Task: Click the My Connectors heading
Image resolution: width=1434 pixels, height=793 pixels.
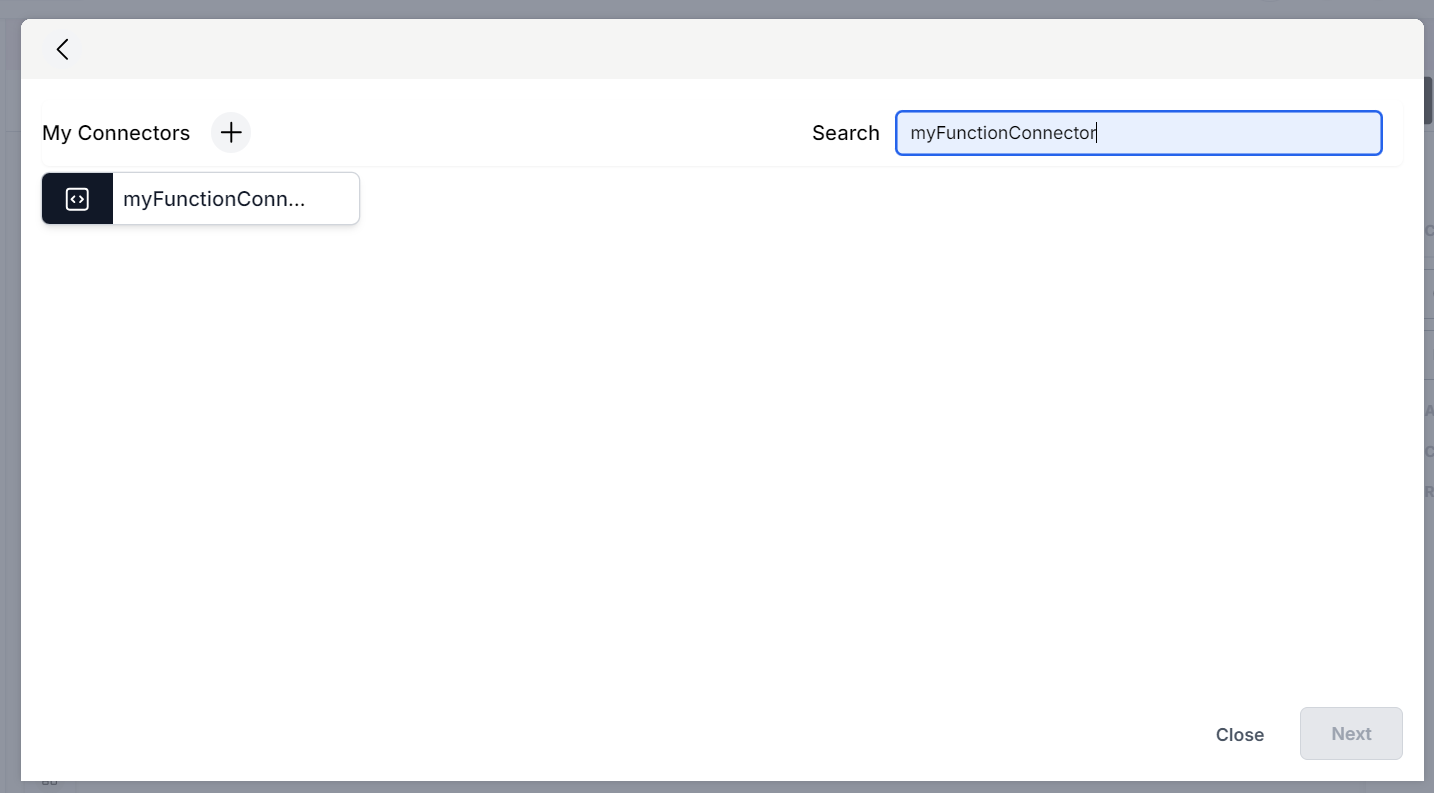Action: [116, 133]
